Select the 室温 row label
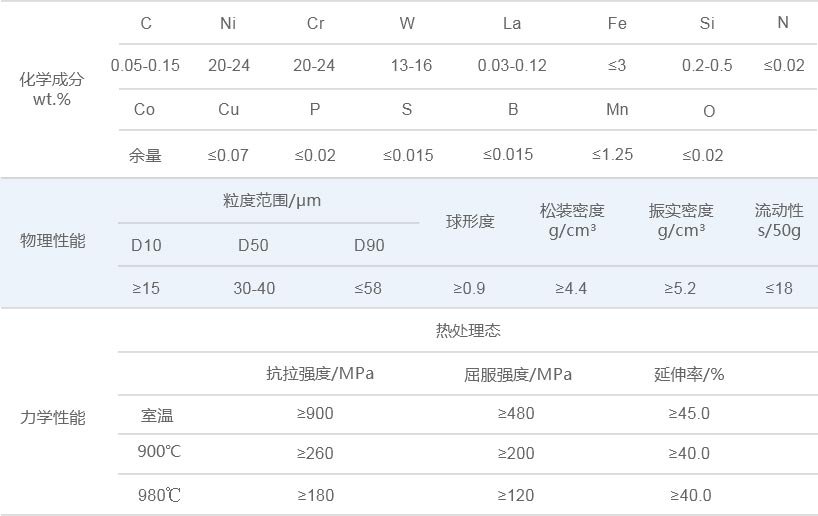The image size is (818, 516). pos(158,414)
